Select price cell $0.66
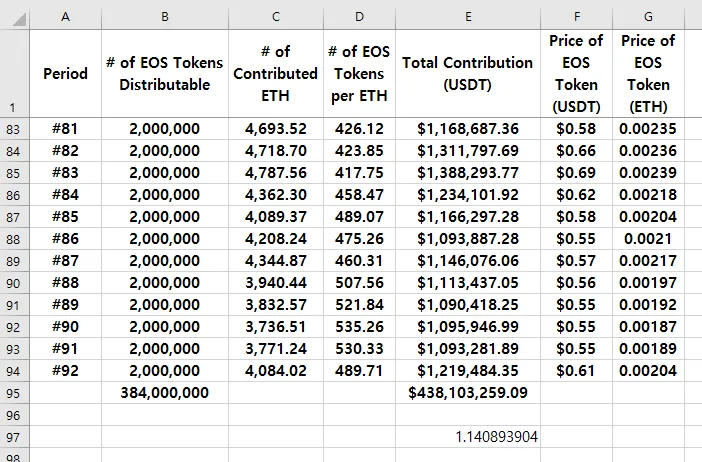 (577, 151)
